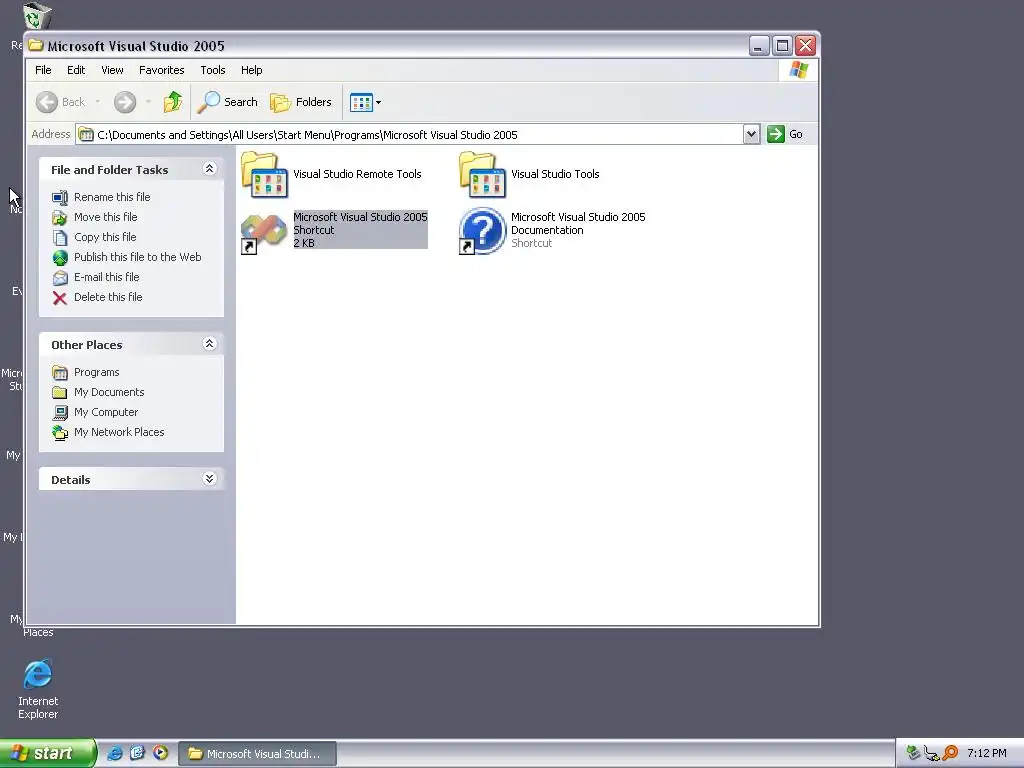Open the Forward history dropdown arrow
1024x768 pixels.
coord(148,102)
